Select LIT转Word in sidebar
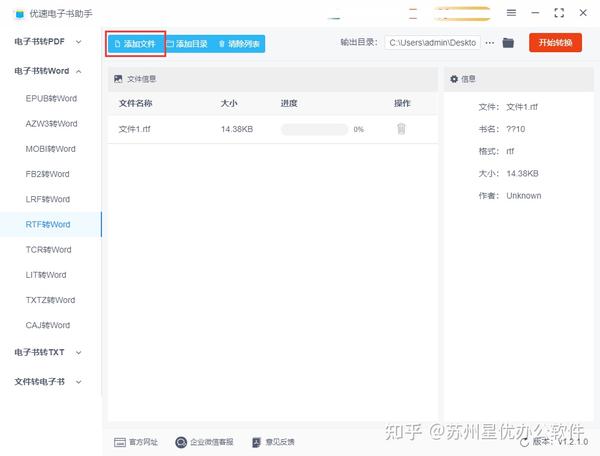Screen dimensions: 600x456 tap(46, 275)
